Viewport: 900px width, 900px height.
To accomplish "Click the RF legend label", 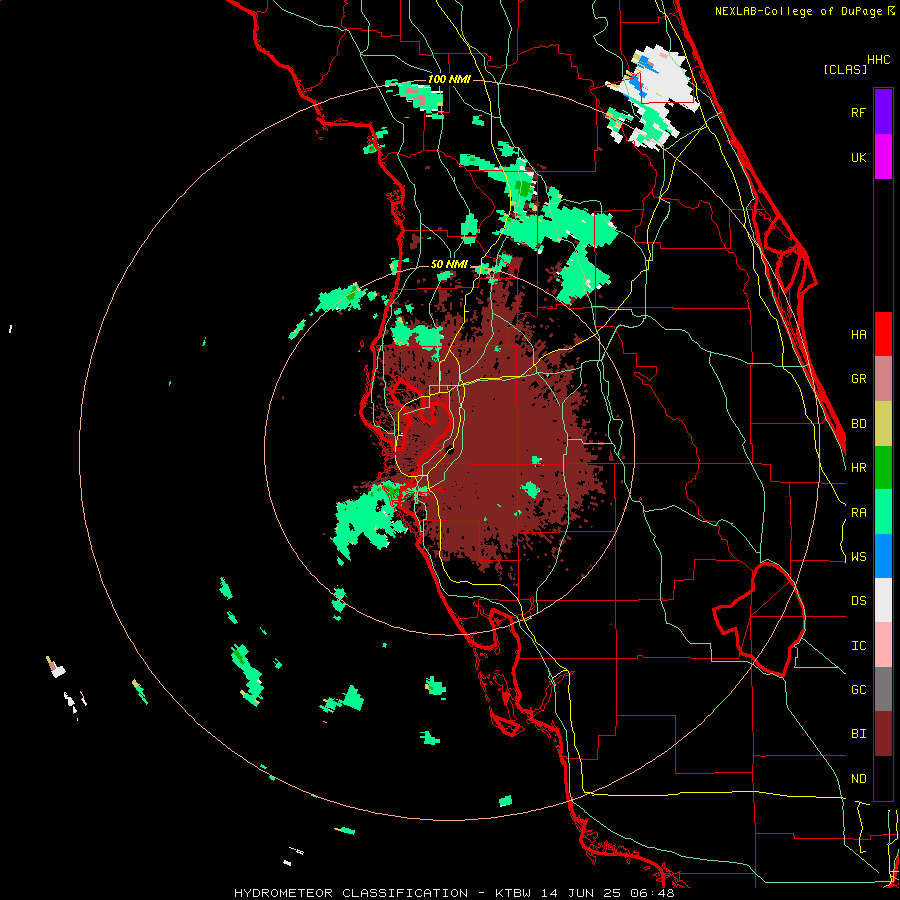I will pos(858,112).
